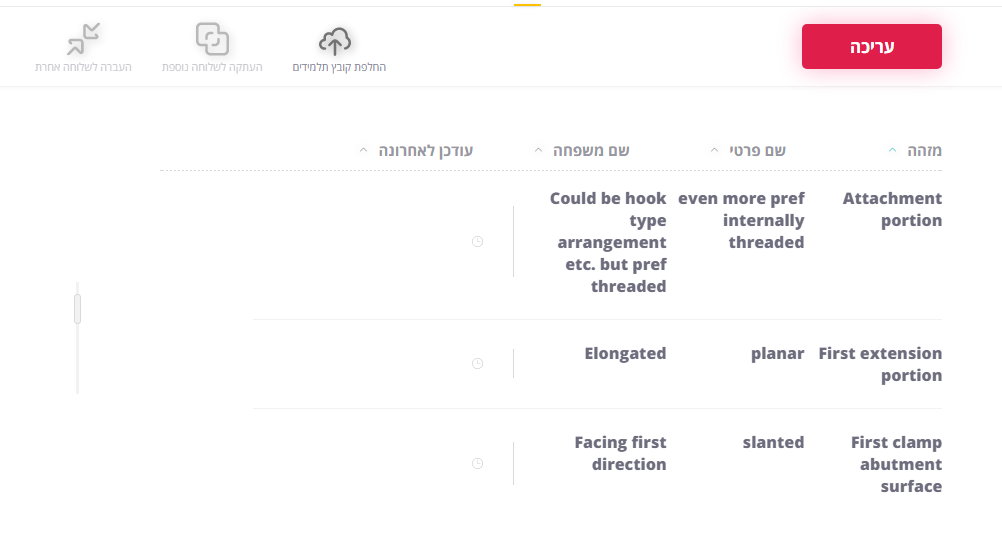
Task: Click the clock icon in the First clamp abutment surface row
Action: point(477,464)
